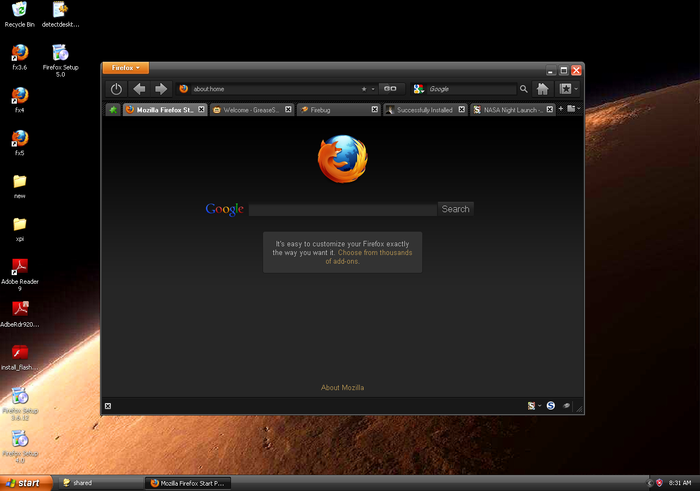Select the AdbeRdr920 installer icon
700x491 pixels.
click(20, 314)
